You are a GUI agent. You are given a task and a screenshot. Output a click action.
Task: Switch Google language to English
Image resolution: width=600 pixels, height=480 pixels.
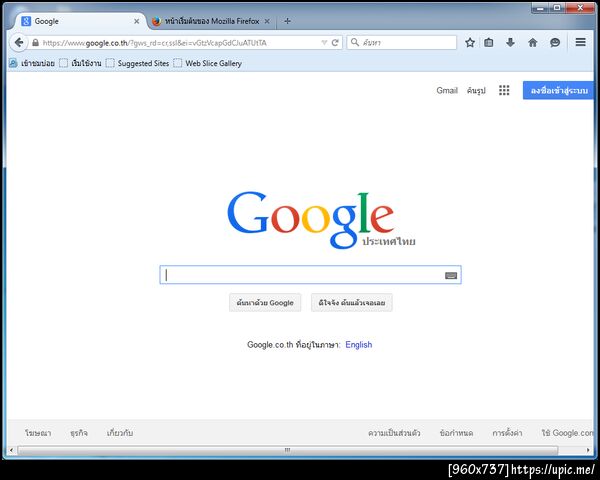coord(359,344)
